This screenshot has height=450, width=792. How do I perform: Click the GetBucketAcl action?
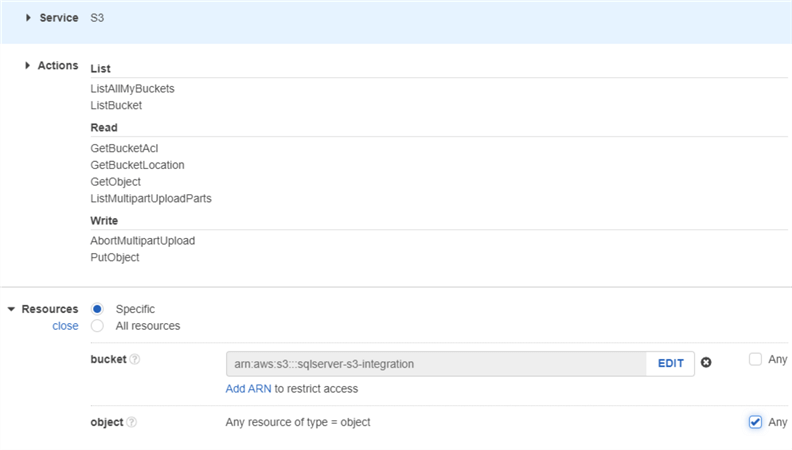point(124,148)
